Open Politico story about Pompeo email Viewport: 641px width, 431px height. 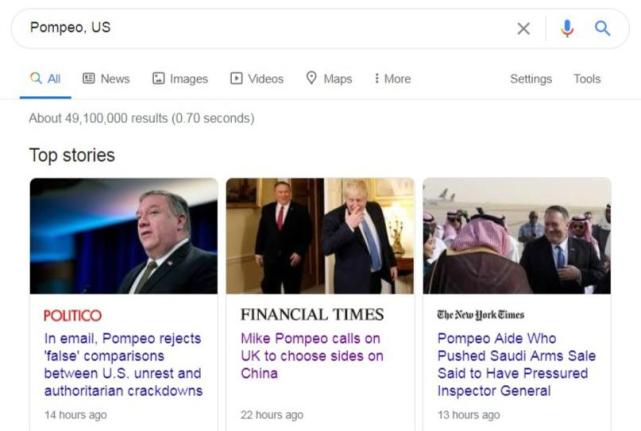coord(122,364)
